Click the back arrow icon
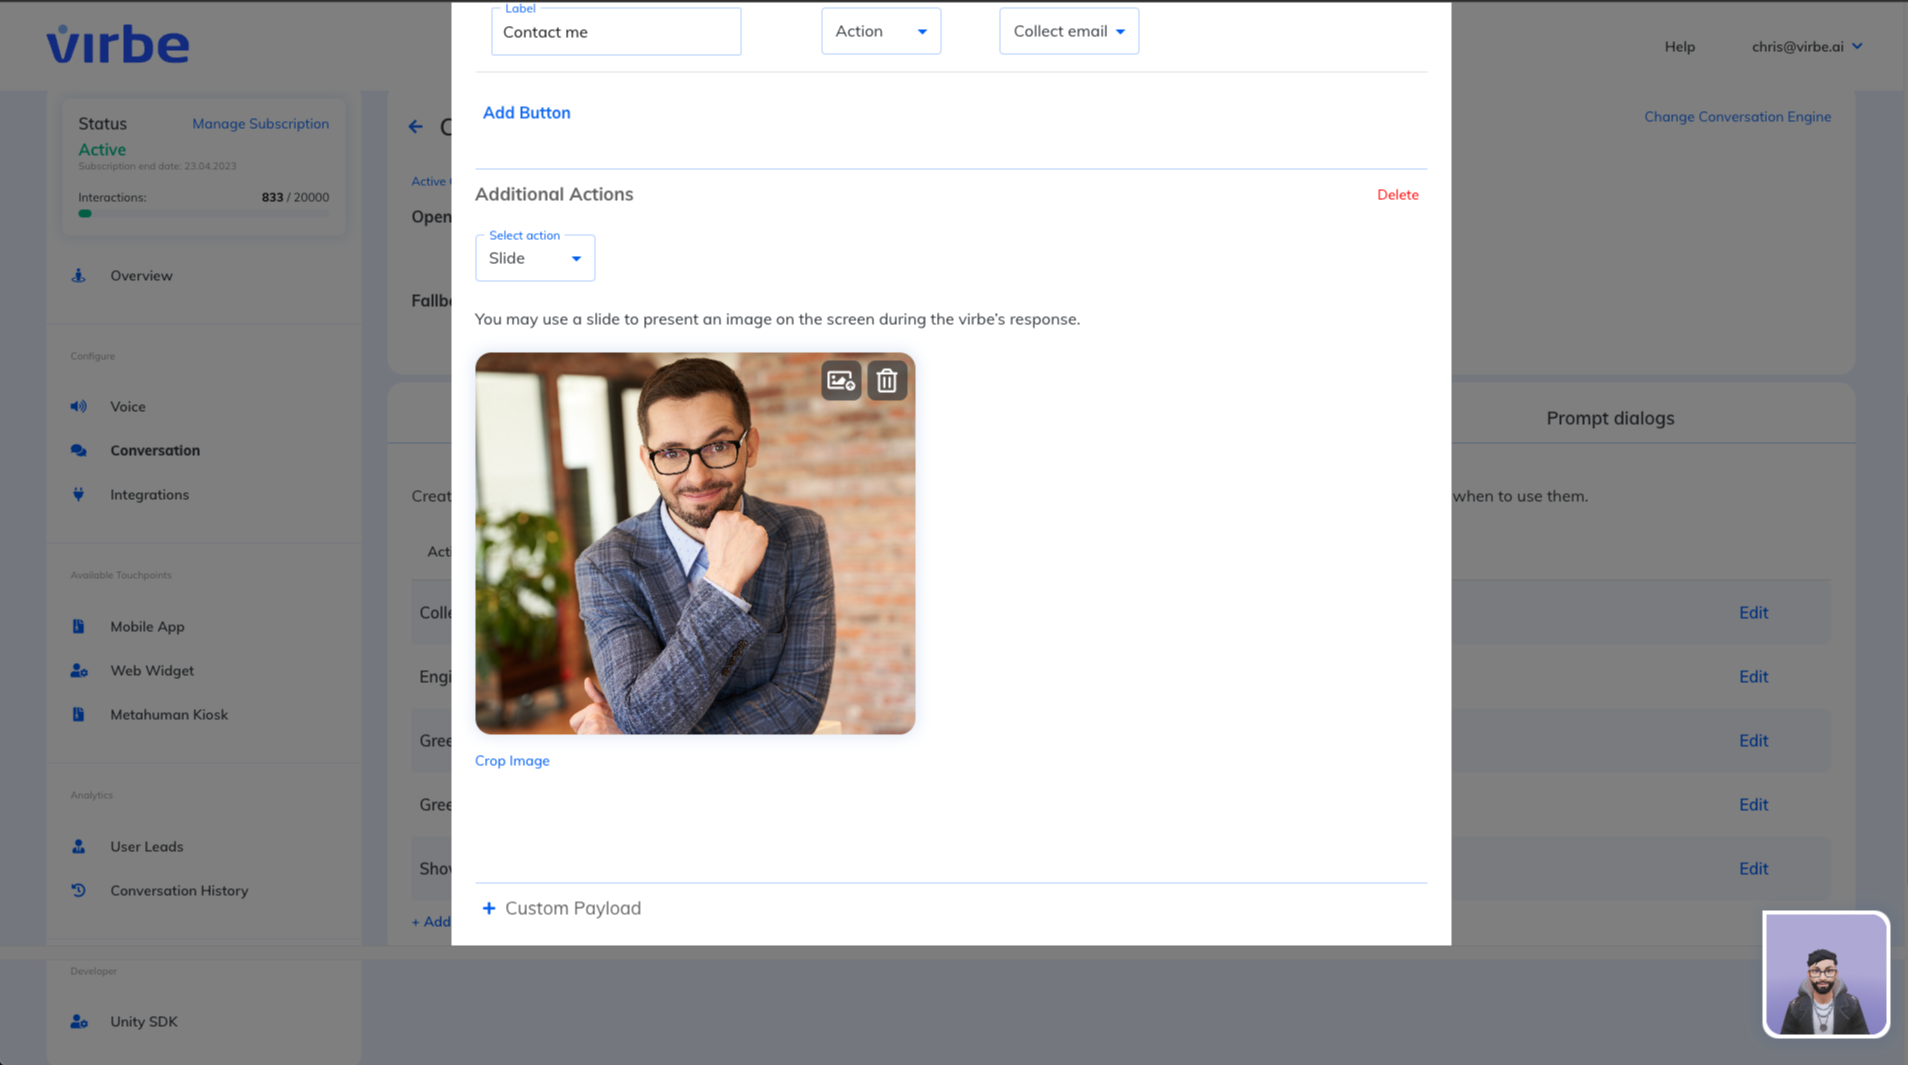The image size is (1908, 1065). pos(416,127)
